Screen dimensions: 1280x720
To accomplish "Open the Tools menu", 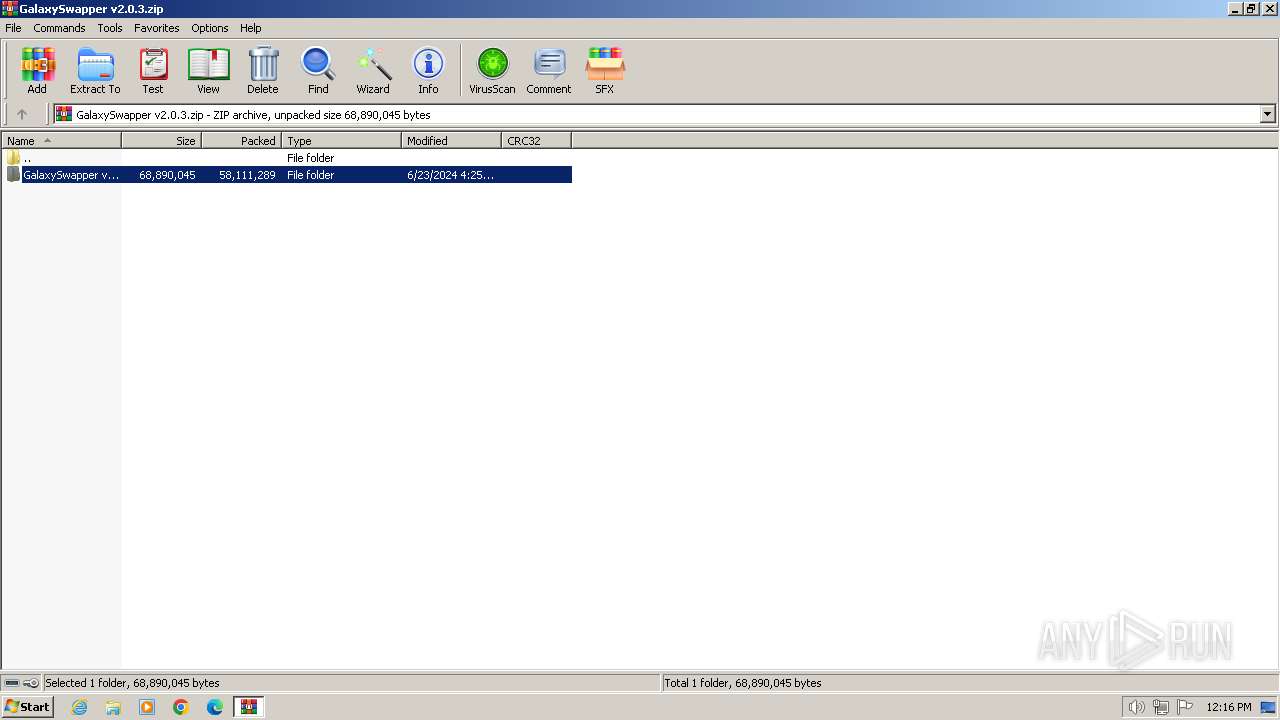I will coord(110,28).
